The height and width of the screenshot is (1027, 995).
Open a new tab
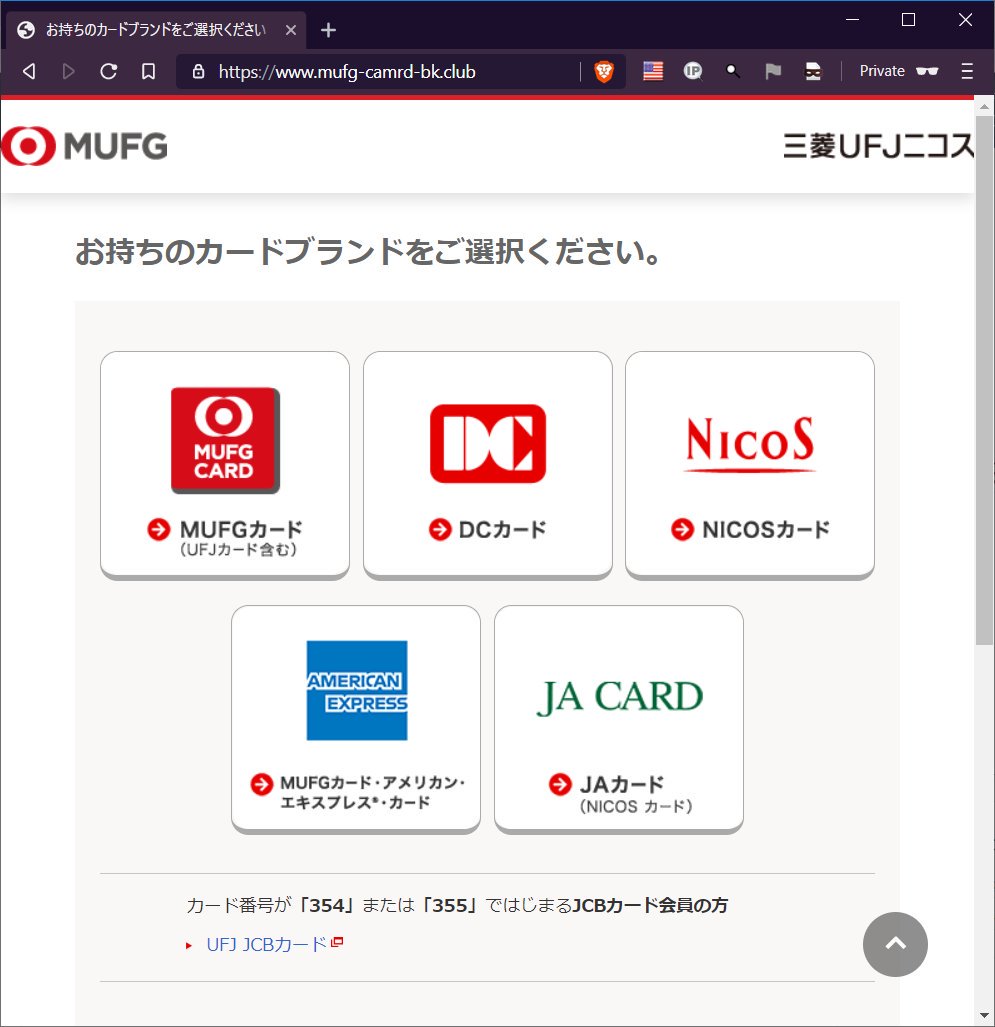pyautogui.click(x=328, y=30)
